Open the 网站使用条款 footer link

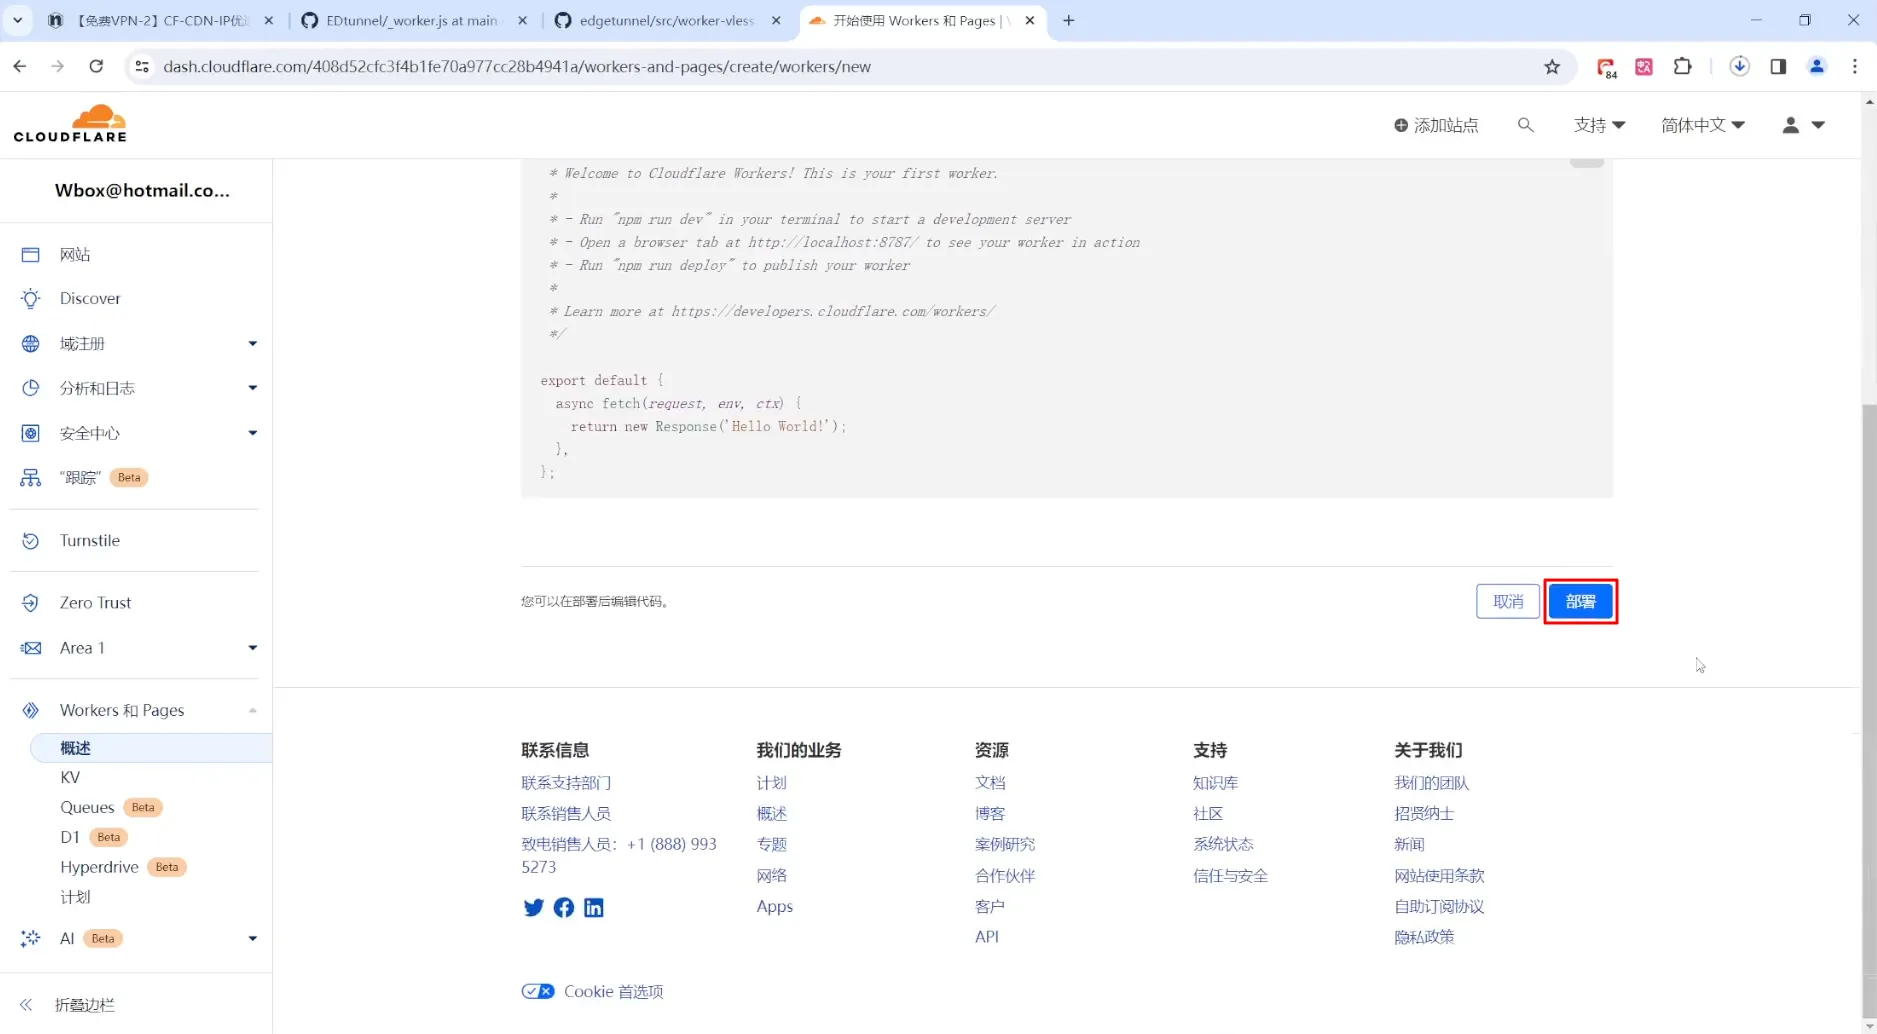[x=1439, y=876]
